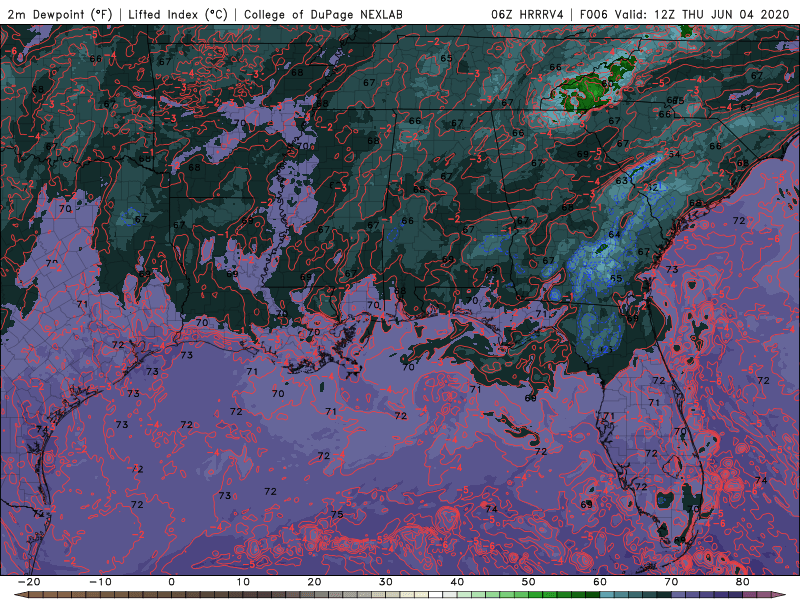800x600 pixels.
Task: Click the -20 label on the color scale
Action: click(x=29, y=582)
